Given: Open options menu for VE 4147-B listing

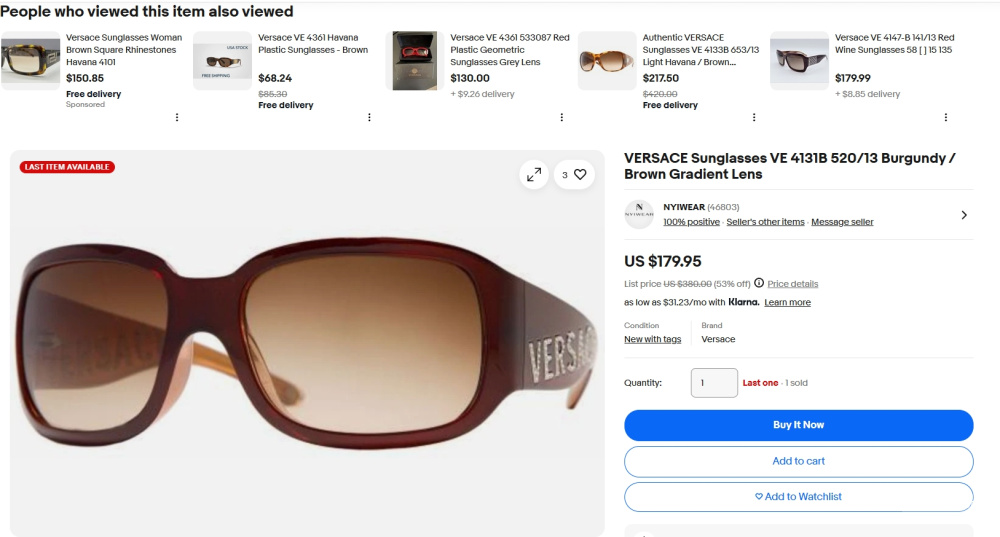Looking at the screenshot, I should (945, 117).
